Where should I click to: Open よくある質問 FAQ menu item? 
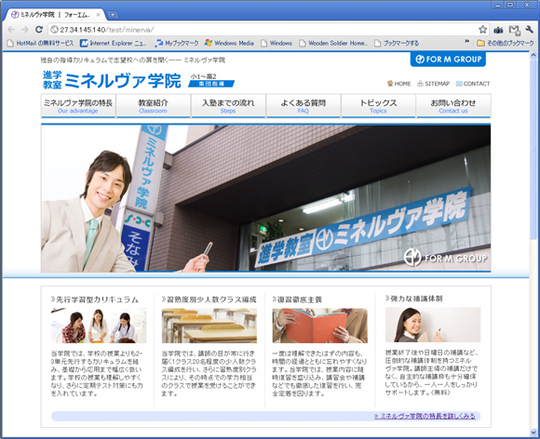coord(303,106)
